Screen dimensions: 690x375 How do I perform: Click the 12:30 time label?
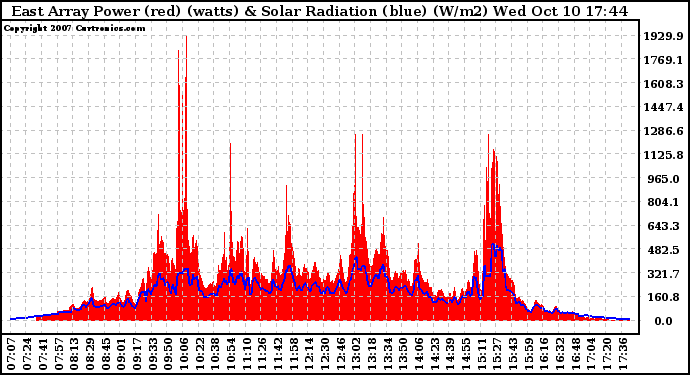[325, 354]
